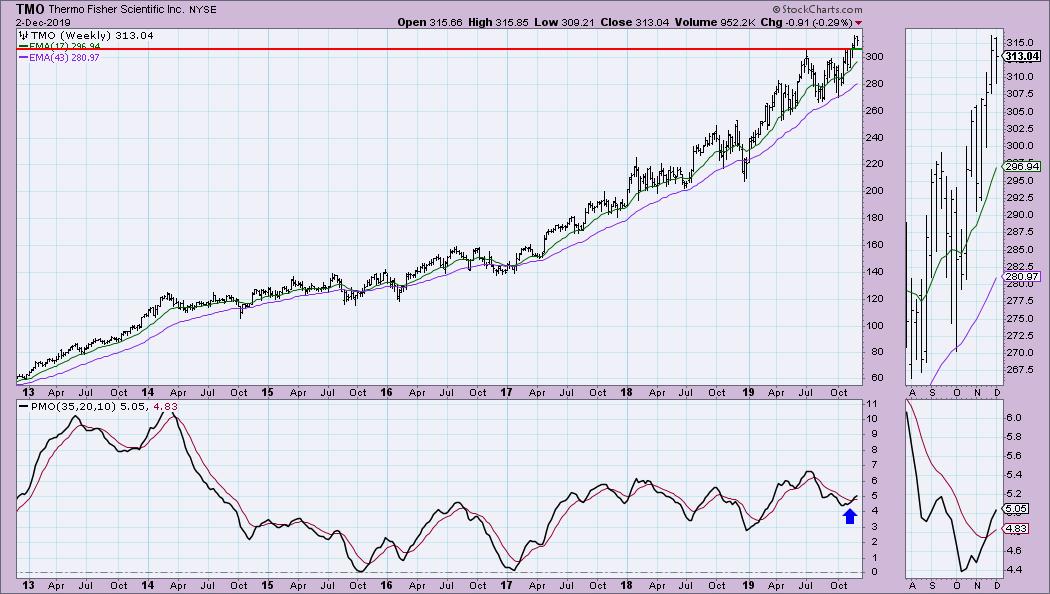This screenshot has height=594, width=1050.
Task: Click the Open 315.66 value in header
Action: click(430, 23)
